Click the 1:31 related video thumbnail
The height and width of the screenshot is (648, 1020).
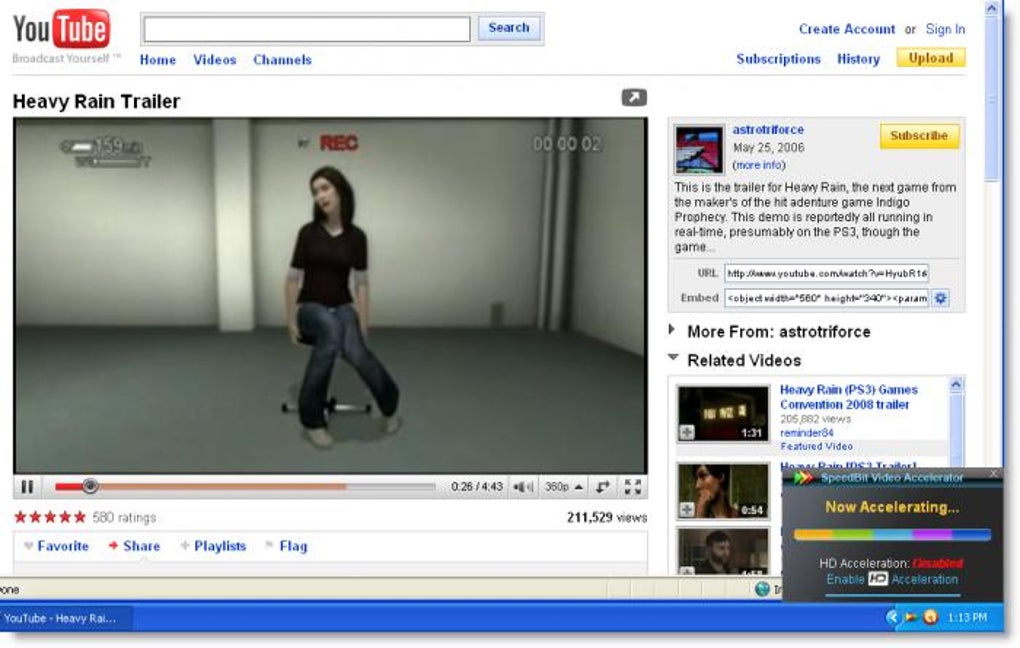723,414
